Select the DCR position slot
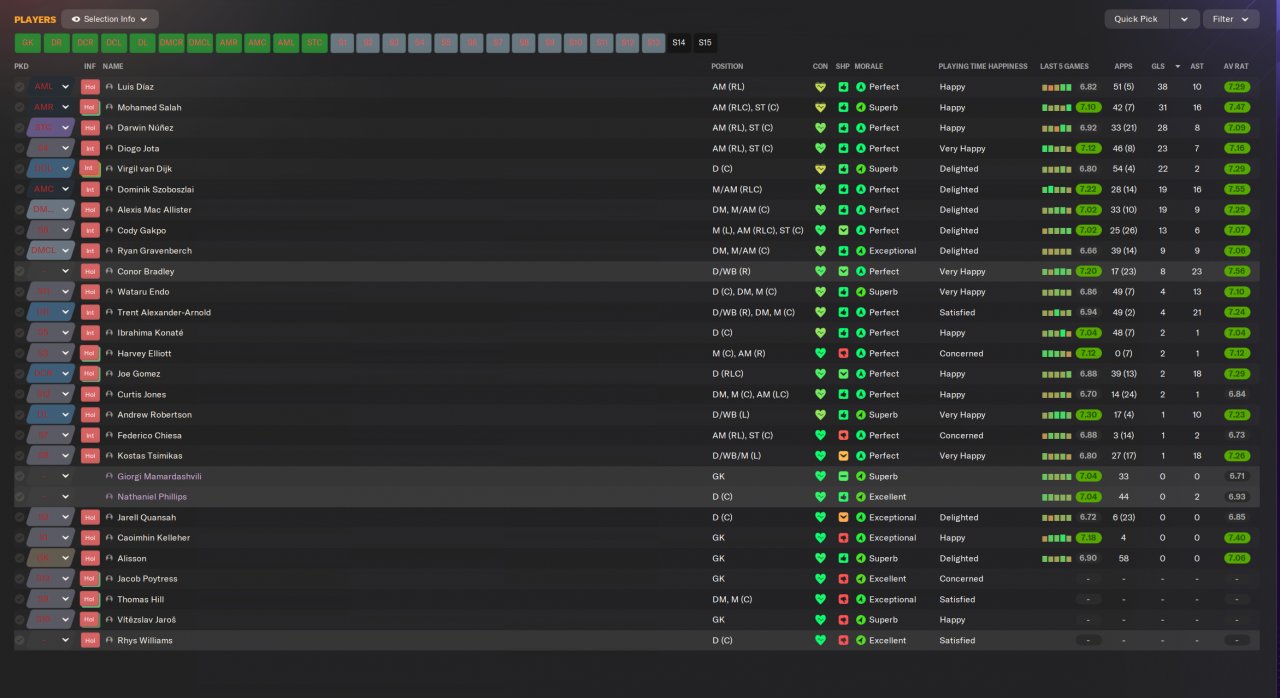Viewport: 1280px width, 698px height. click(85, 43)
